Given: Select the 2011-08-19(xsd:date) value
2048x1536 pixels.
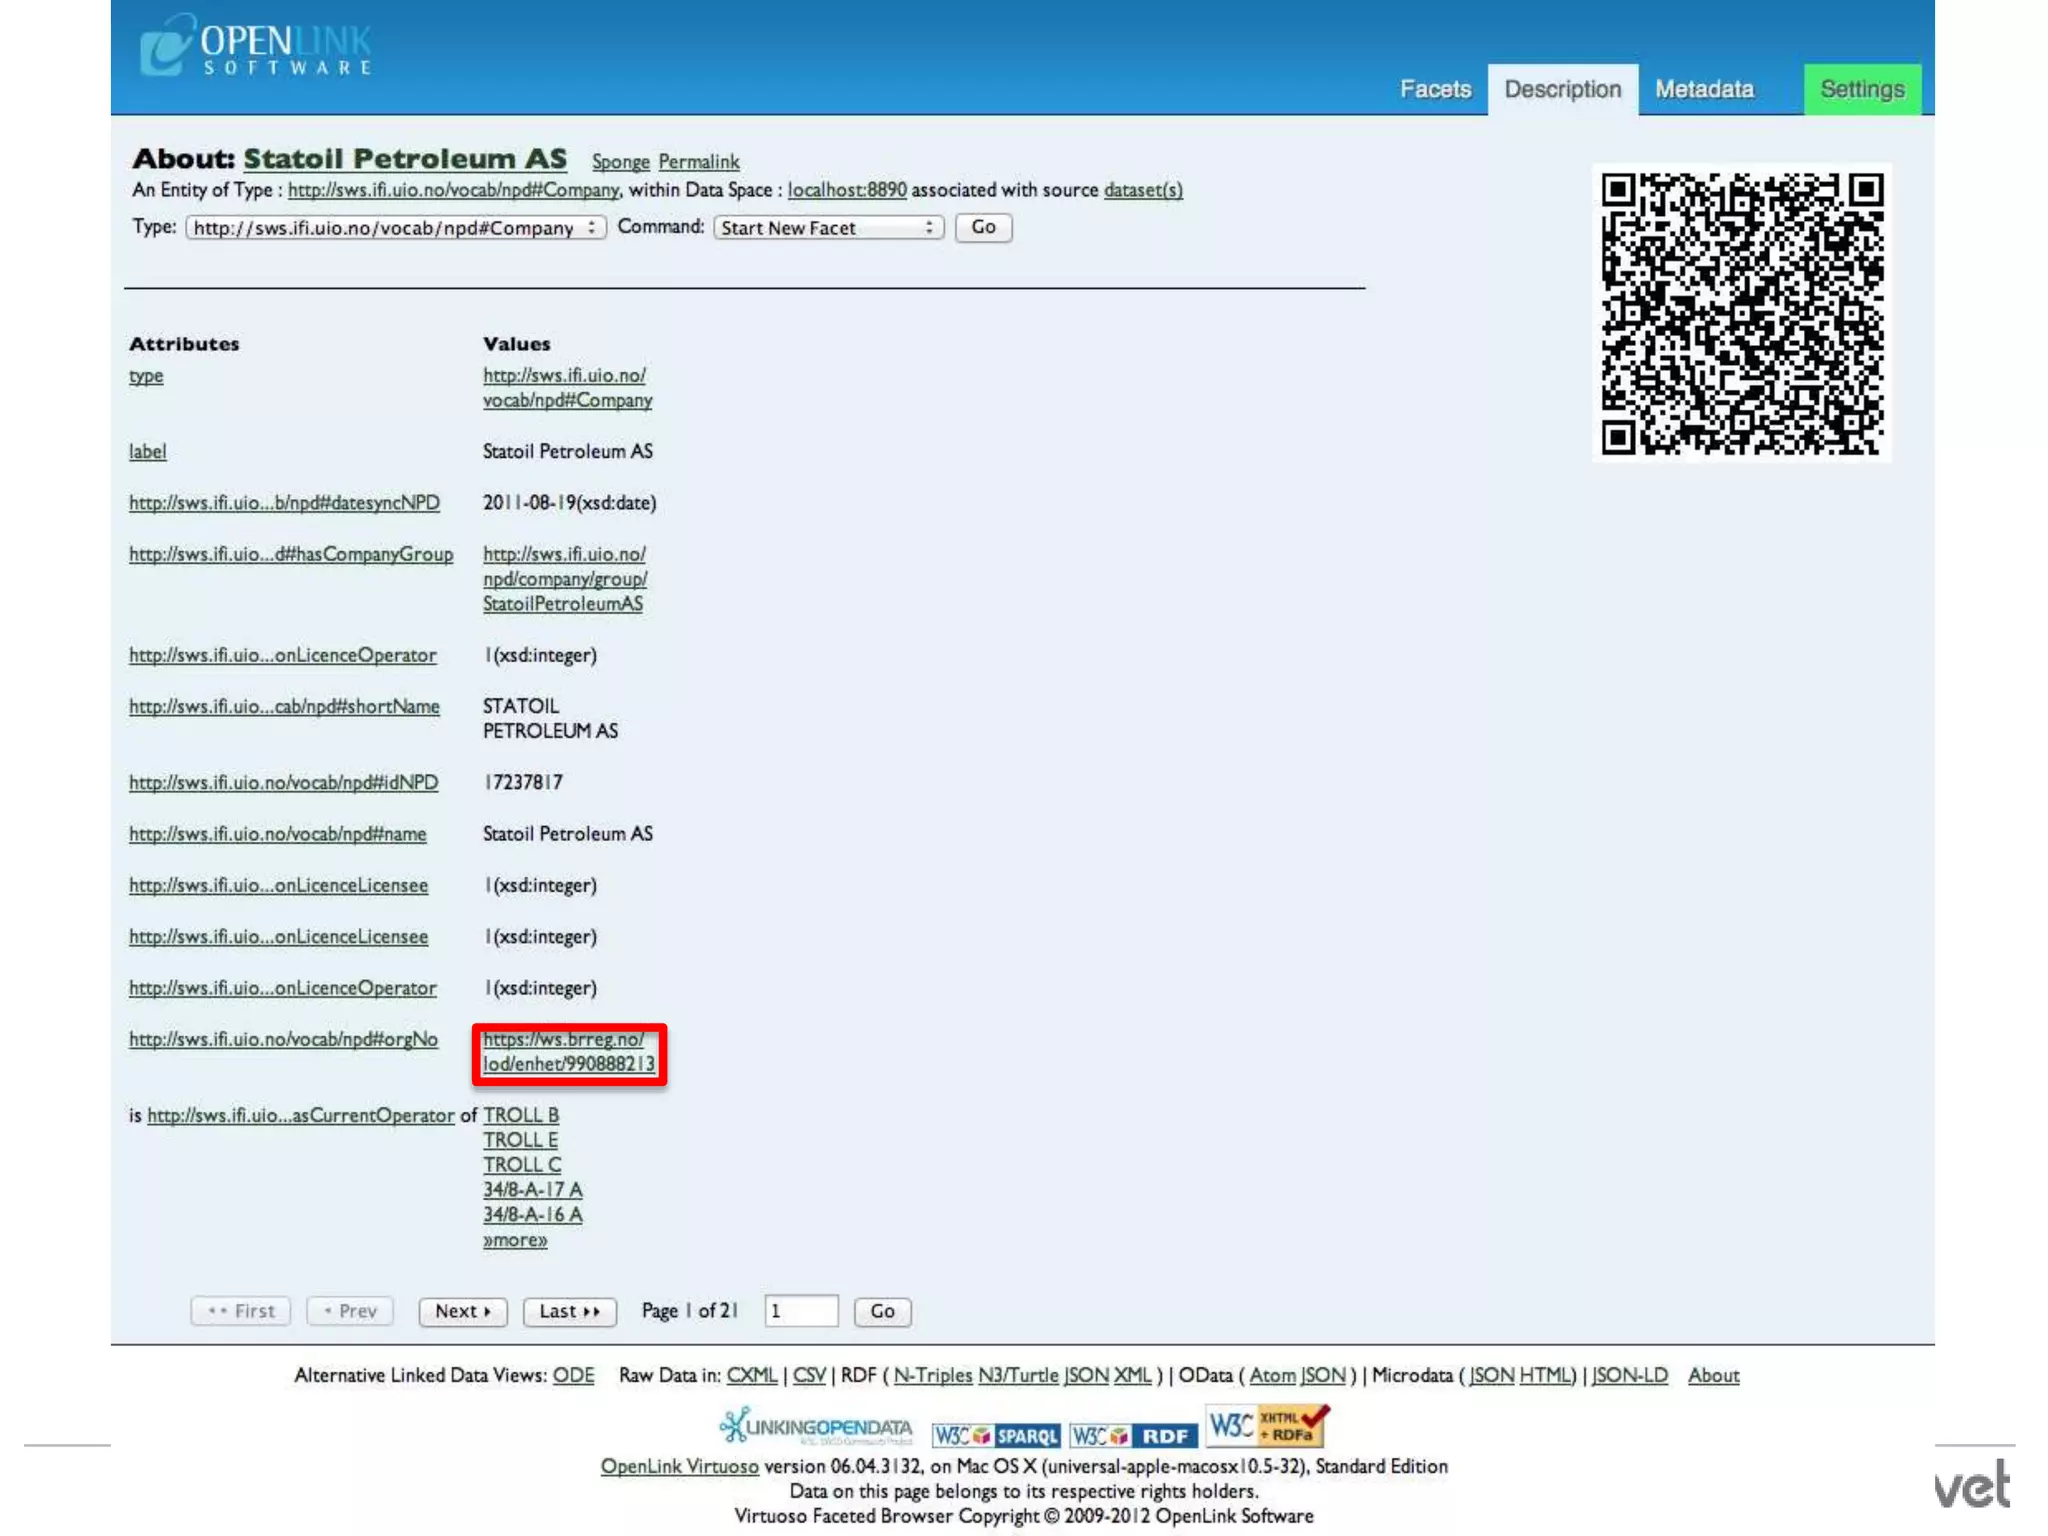Looking at the screenshot, I should click(x=569, y=503).
